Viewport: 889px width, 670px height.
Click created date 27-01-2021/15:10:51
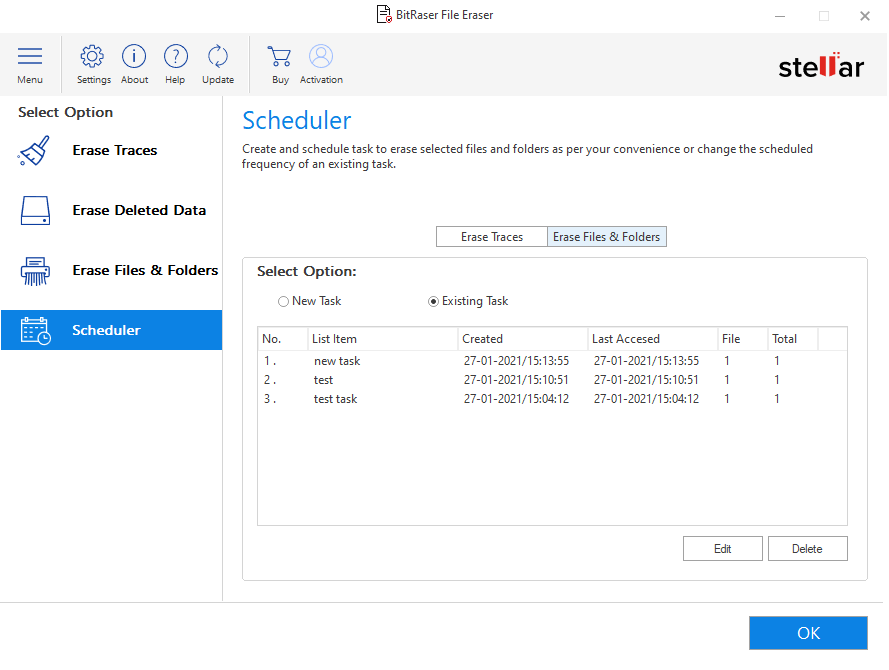coord(516,380)
